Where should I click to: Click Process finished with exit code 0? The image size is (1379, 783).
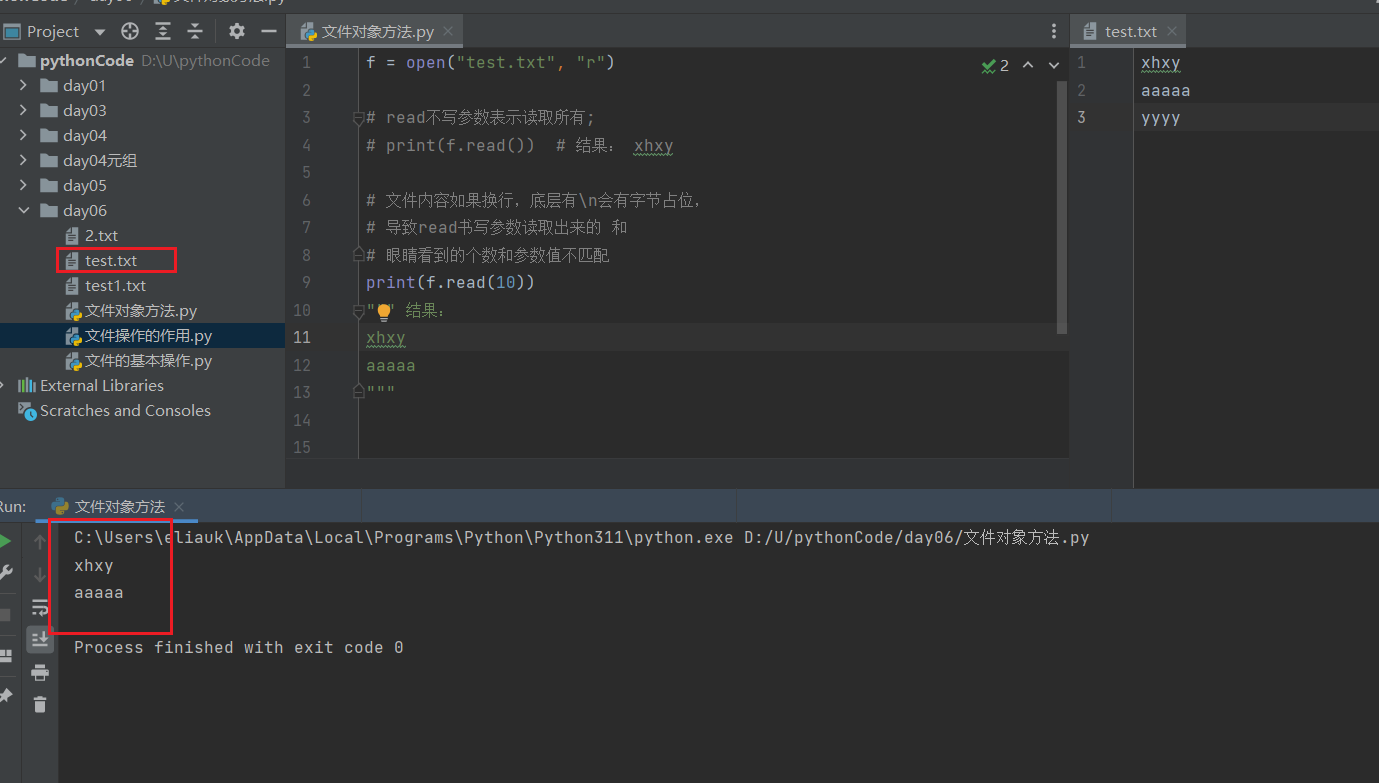[x=239, y=648]
